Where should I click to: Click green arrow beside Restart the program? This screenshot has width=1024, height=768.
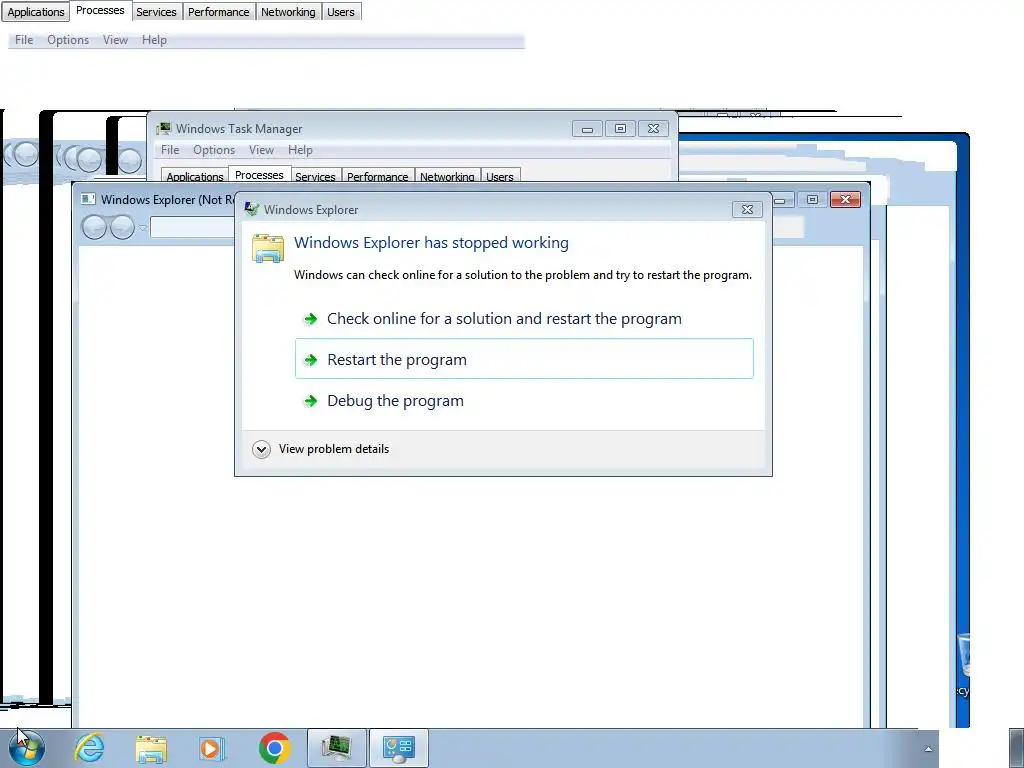pos(311,360)
